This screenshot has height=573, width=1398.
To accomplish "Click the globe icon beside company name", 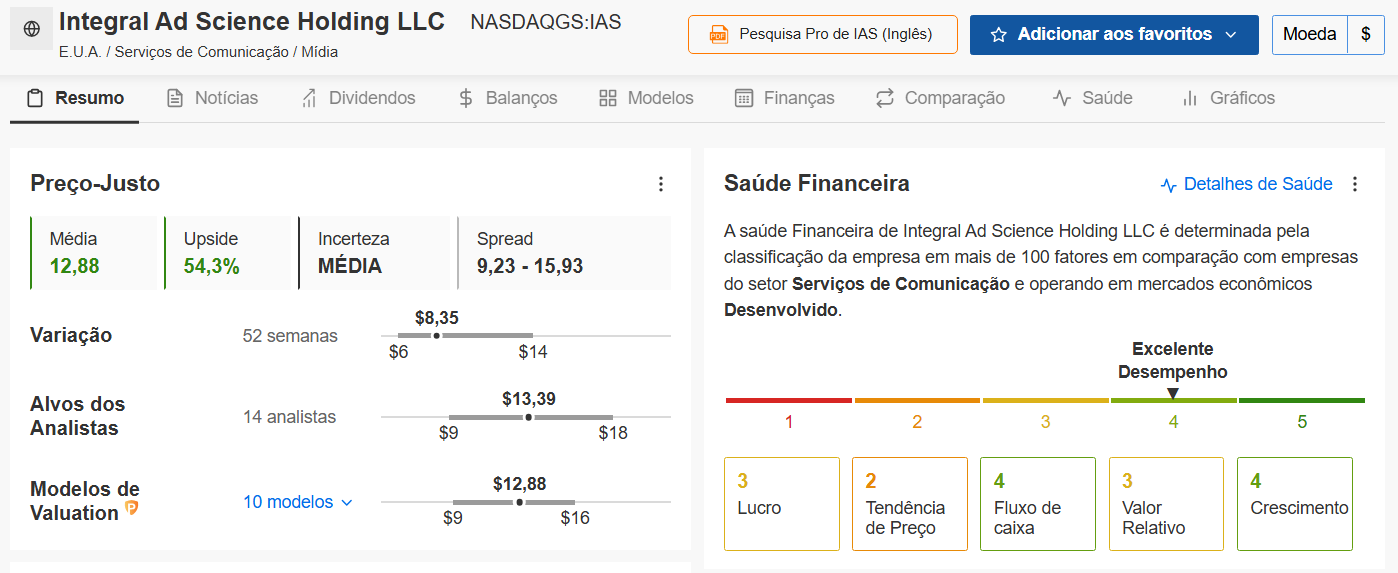I will tap(31, 30).
